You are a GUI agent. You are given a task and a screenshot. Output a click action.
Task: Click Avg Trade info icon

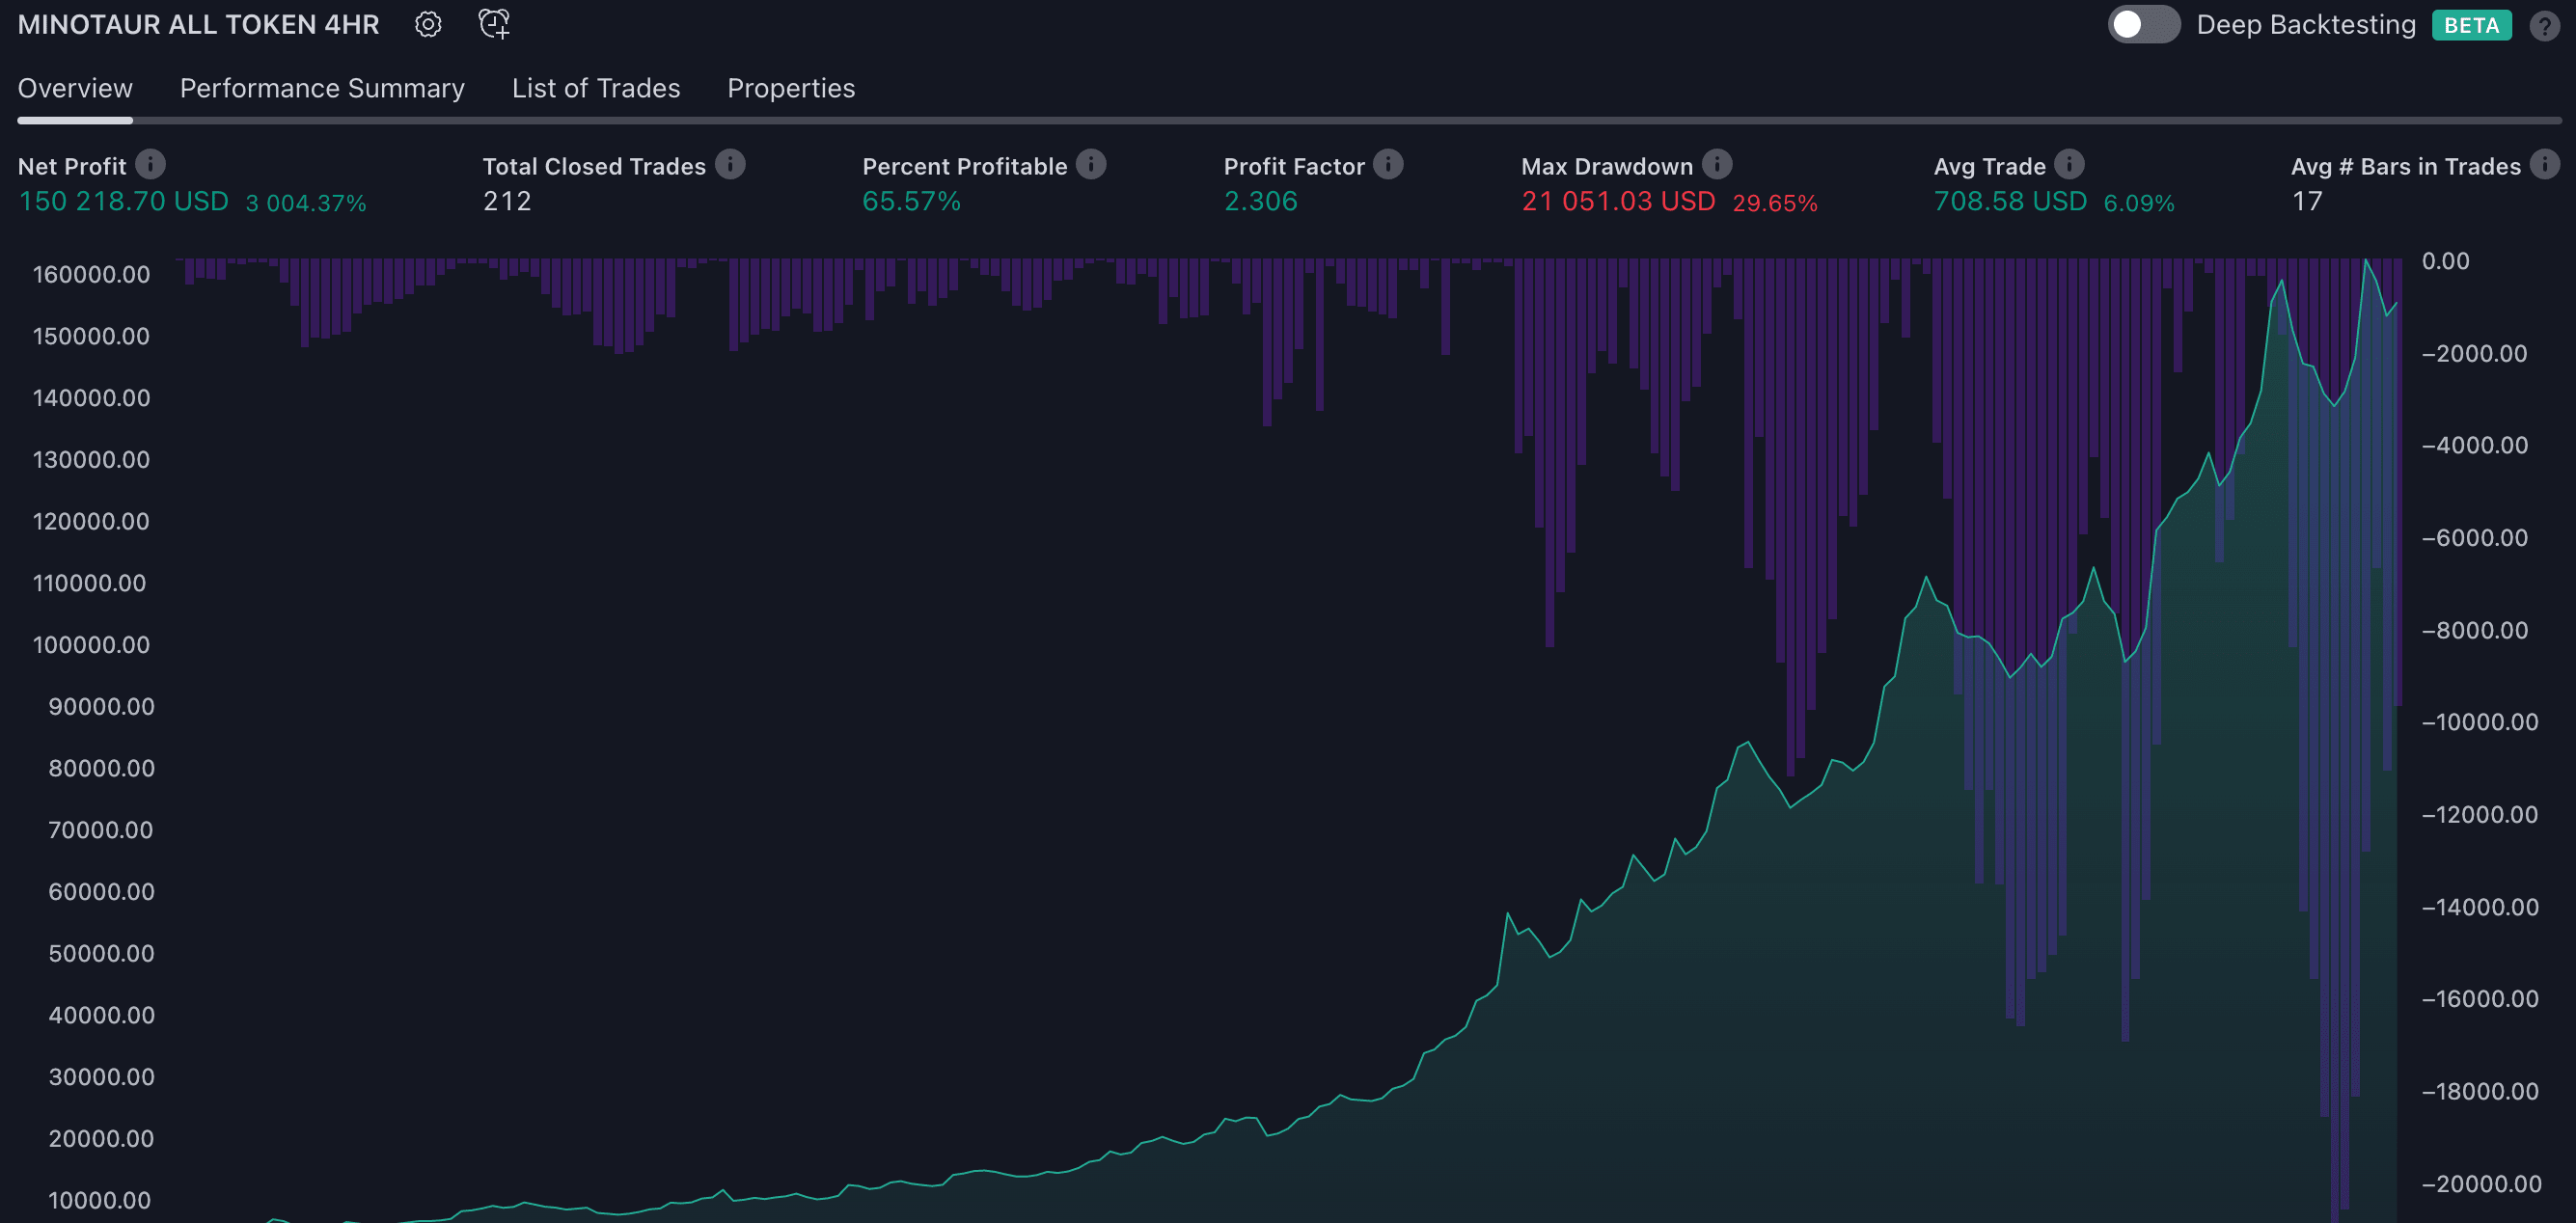click(x=2069, y=164)
